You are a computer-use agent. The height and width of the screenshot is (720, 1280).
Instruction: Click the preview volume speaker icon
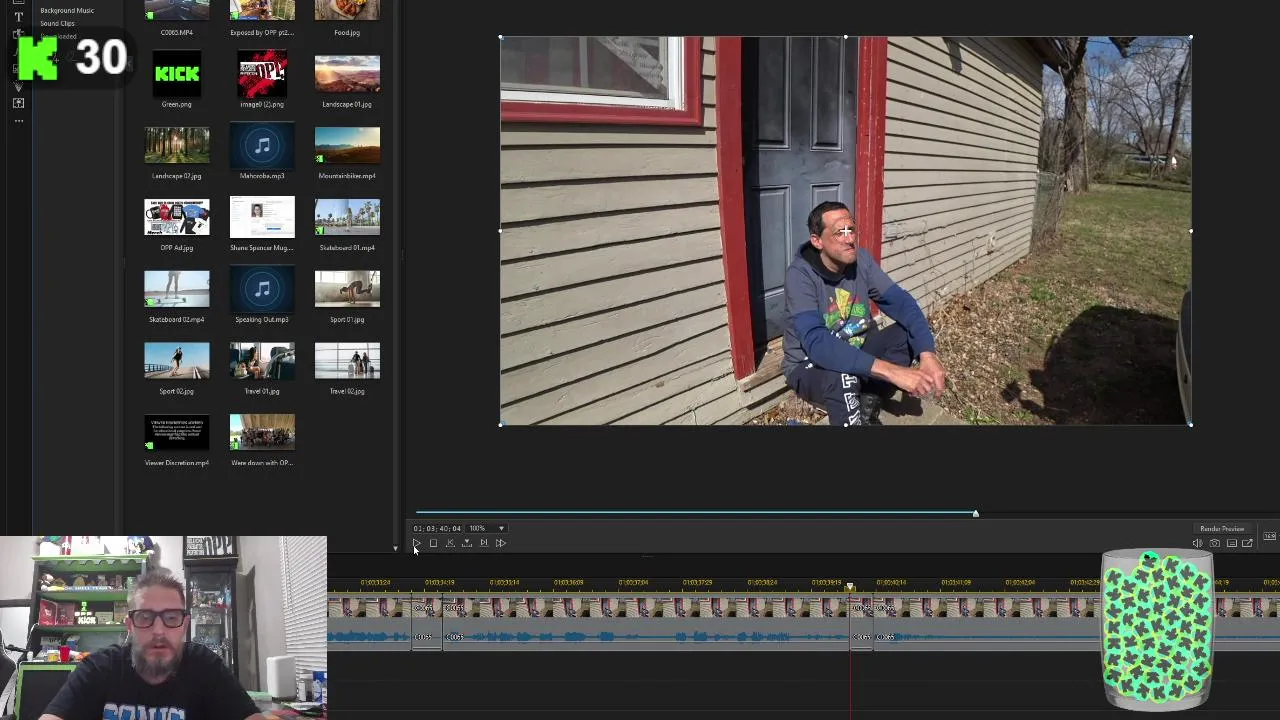coord(1197,543)
